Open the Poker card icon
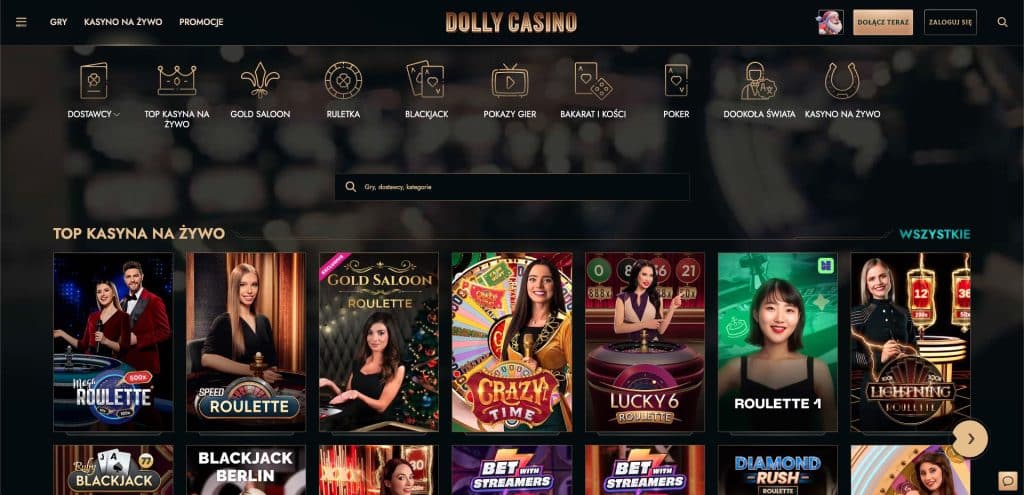The height and width of the screenshot is (495, 1024). tap(676, 80)
